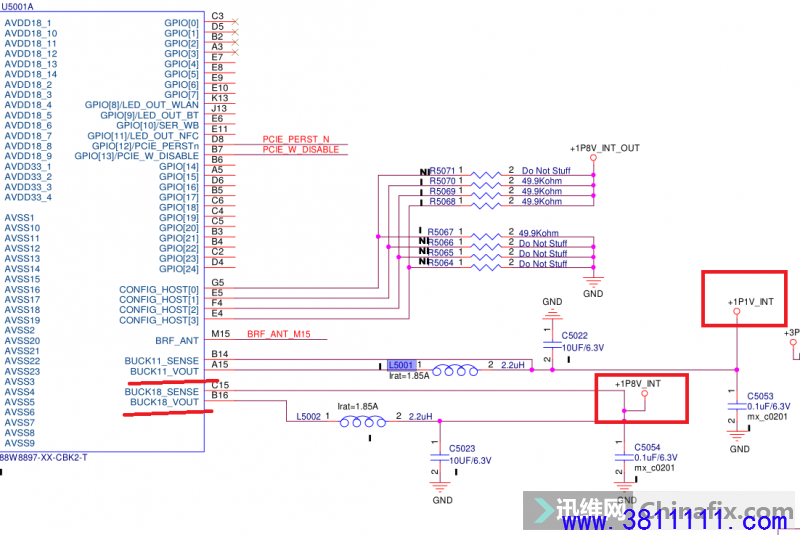The width and height of the screenshot is (800, 535).
Task: Click the CONFIG_HOST[3] pin name
Action: pos(159,320)
